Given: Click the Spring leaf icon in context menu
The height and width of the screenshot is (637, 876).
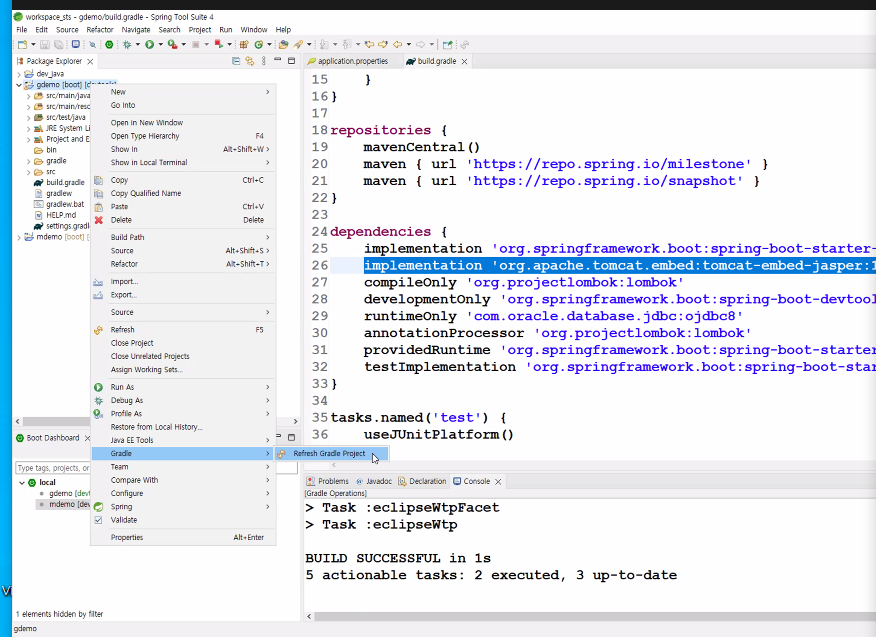Looking at the screenshot, I should tap(98, 507).
